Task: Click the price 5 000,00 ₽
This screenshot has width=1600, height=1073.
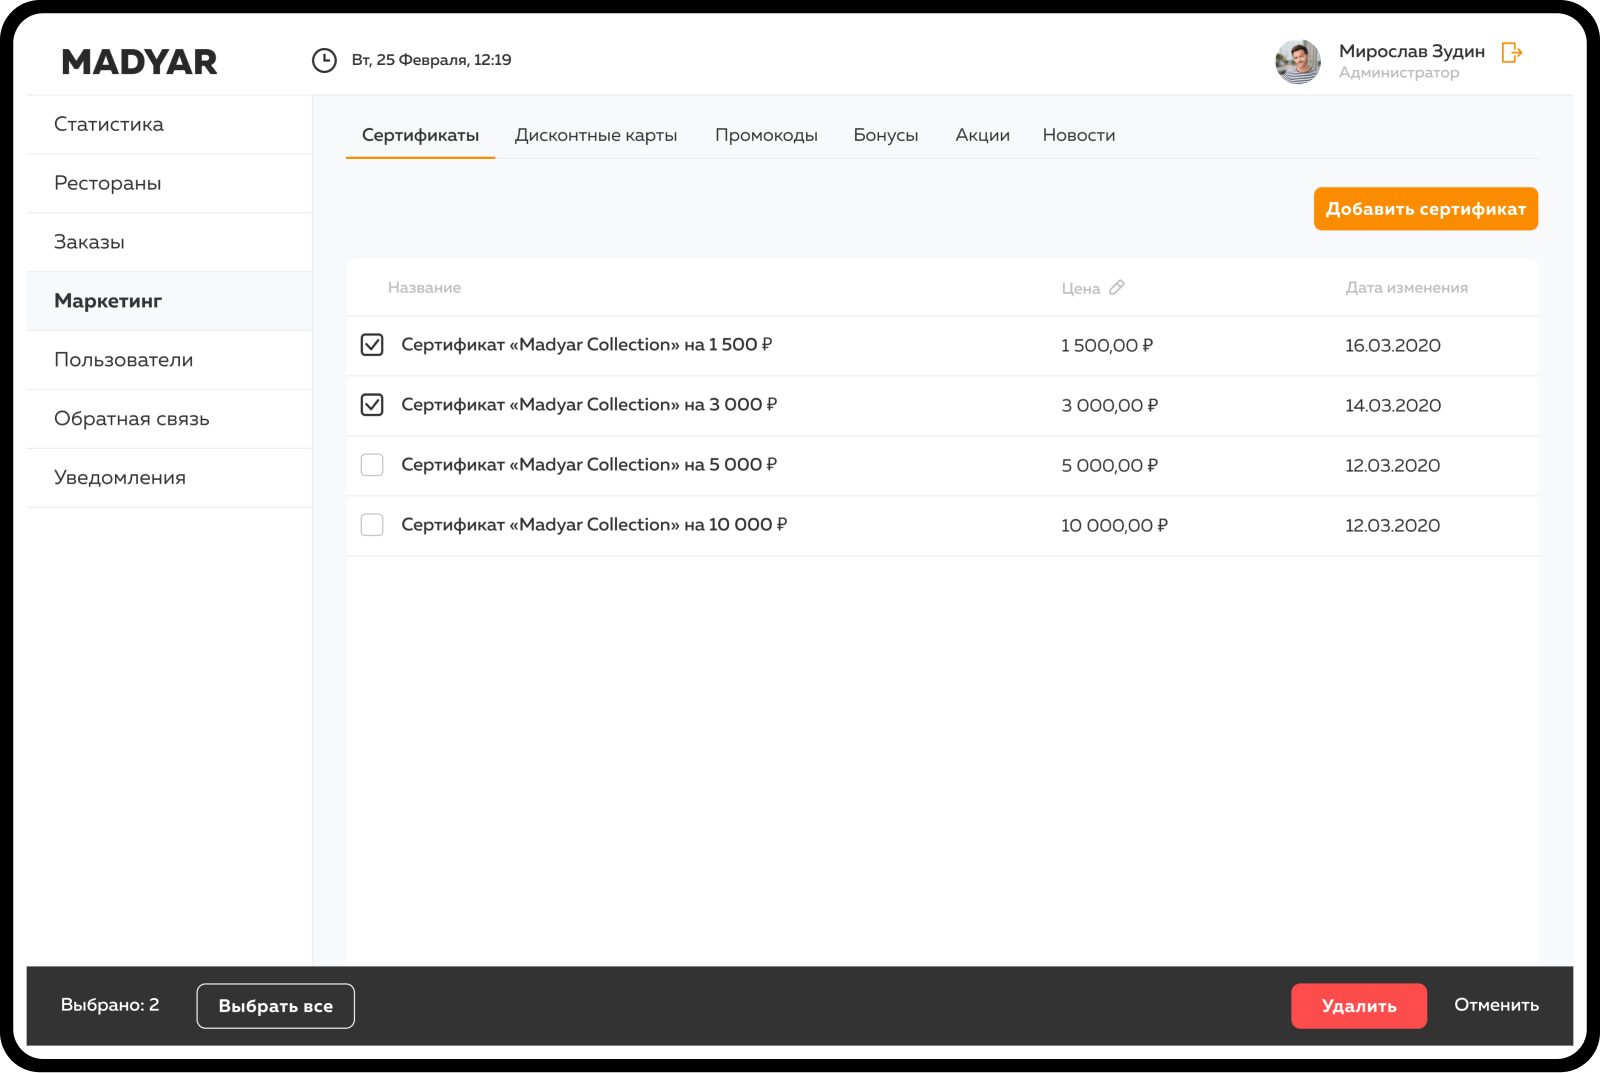Action: (x=1110, y=466)
